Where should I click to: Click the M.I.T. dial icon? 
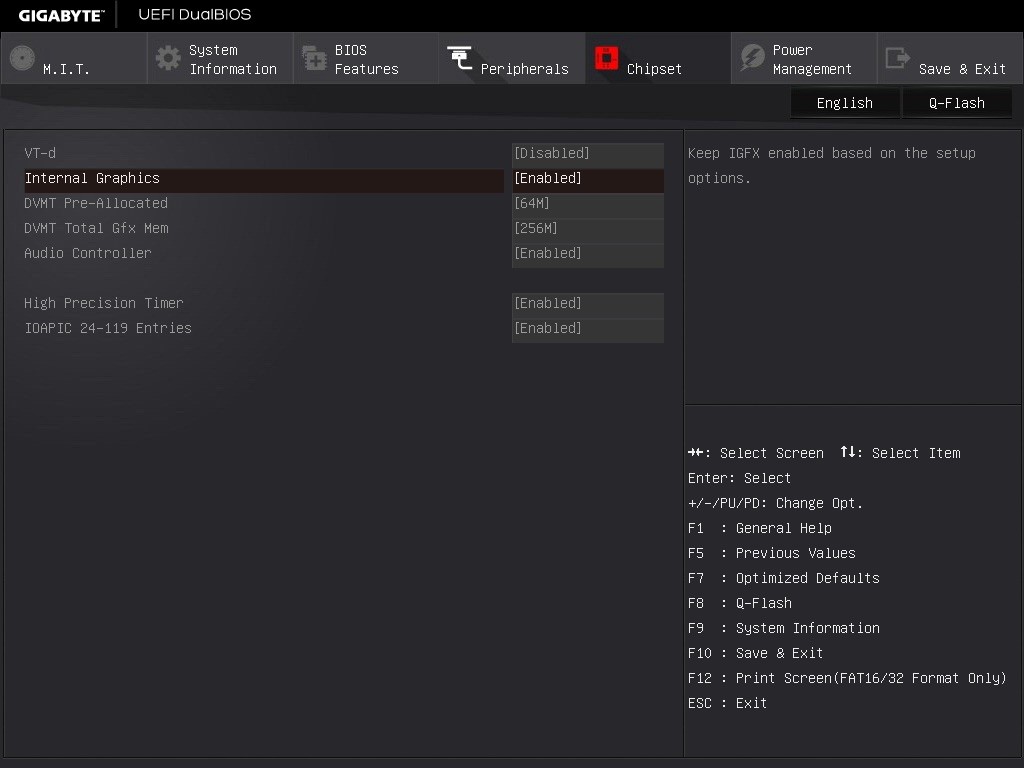(22, 58)
